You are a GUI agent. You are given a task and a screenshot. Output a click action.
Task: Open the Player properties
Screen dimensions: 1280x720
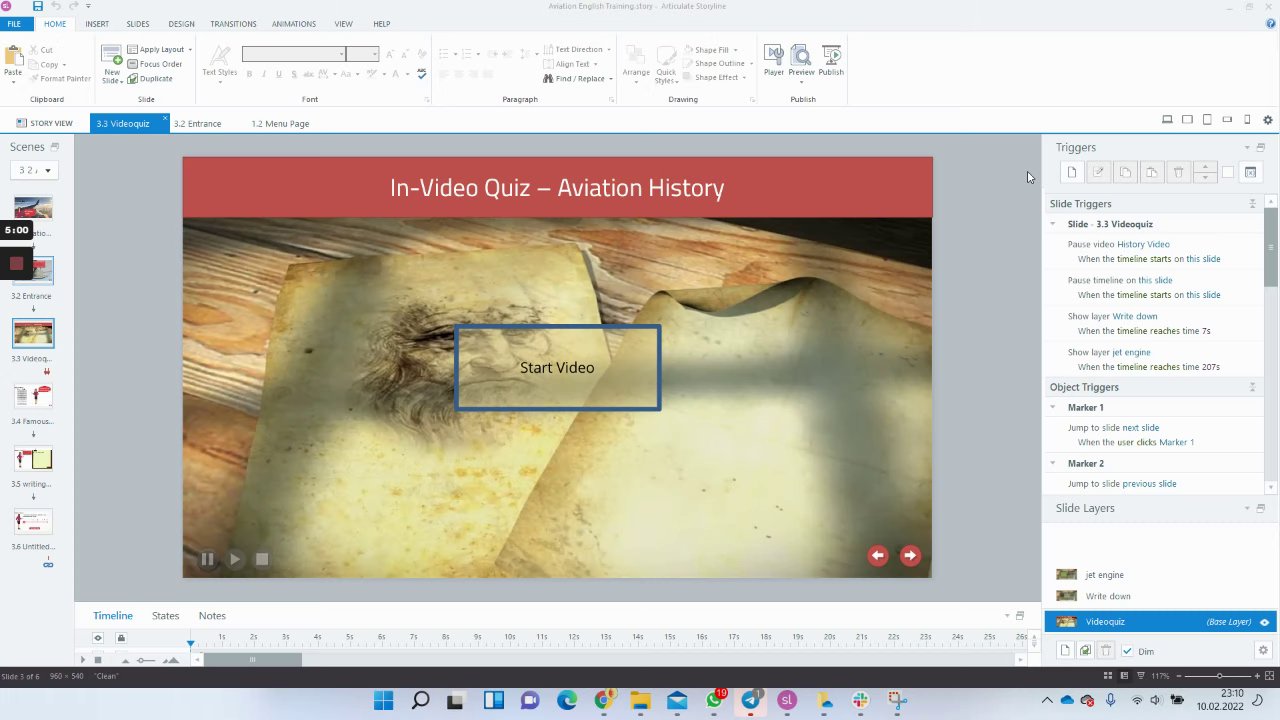[774, 60]
